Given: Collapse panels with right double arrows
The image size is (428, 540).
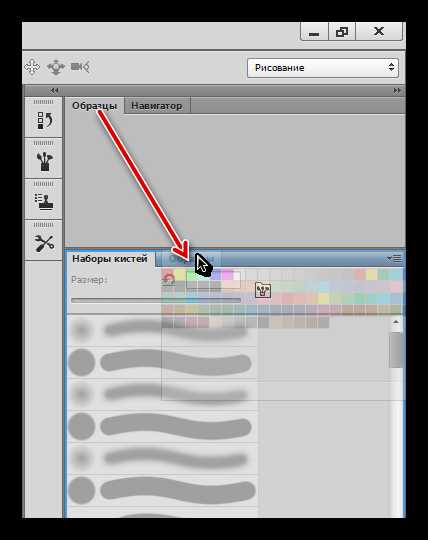Looking at the screenshot, I should click(397, 91).
